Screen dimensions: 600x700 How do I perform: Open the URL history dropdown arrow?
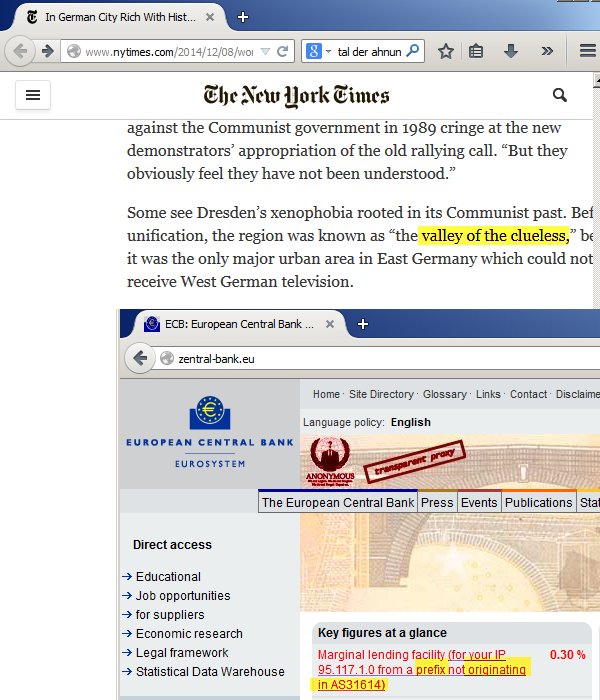[265, 52]
